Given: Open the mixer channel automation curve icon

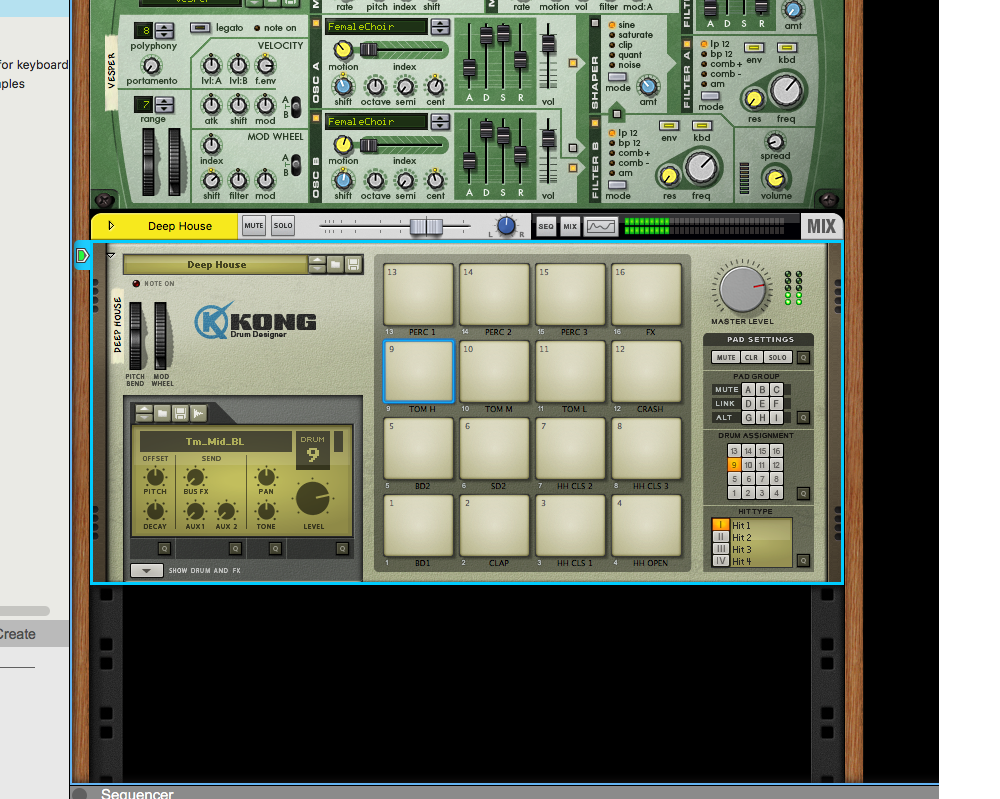Looking at the screenshot, I should tap(601, 226).
